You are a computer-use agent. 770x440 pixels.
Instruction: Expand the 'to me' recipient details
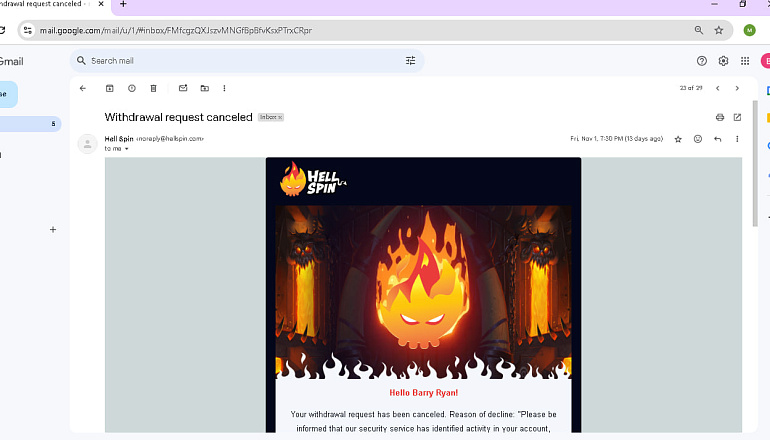click(x=127, y=149)
